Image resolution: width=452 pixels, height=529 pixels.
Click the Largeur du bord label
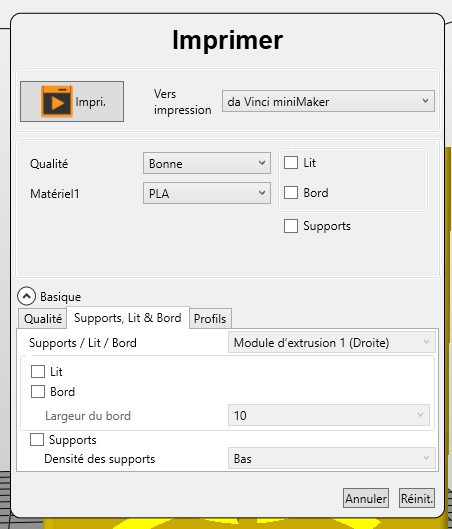click(x=88, y=416)
